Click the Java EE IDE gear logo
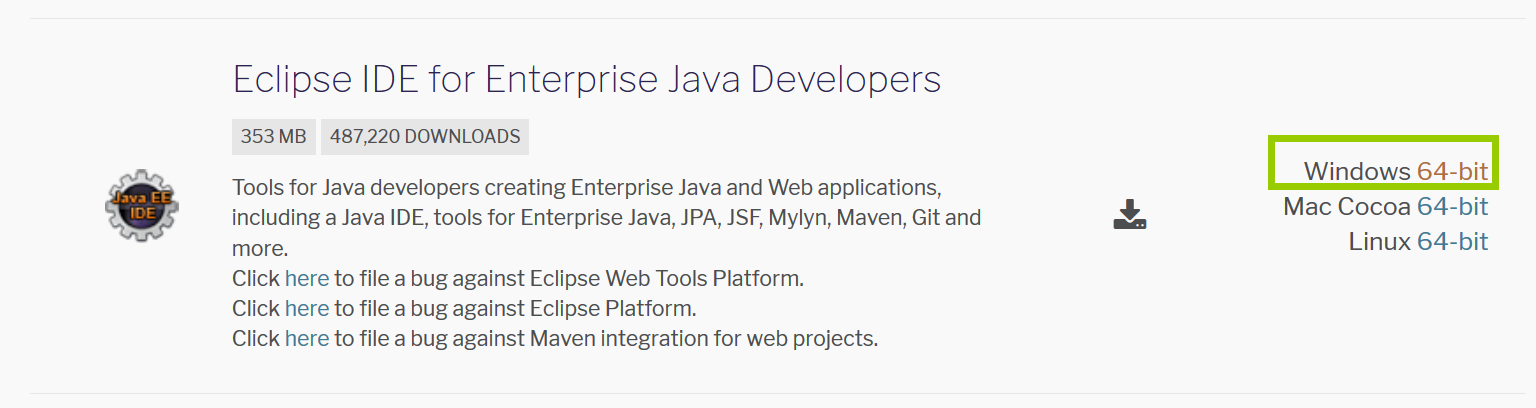The width and height of the screenshot is (1536, 408). pyautogui.click(x=142, y=204)
